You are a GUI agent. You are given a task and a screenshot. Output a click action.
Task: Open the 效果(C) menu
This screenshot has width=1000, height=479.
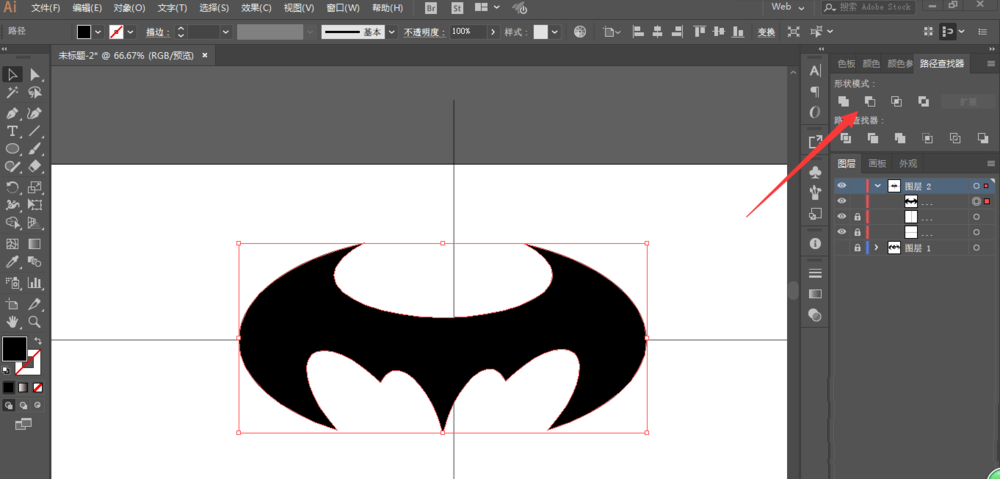(256, 8)
